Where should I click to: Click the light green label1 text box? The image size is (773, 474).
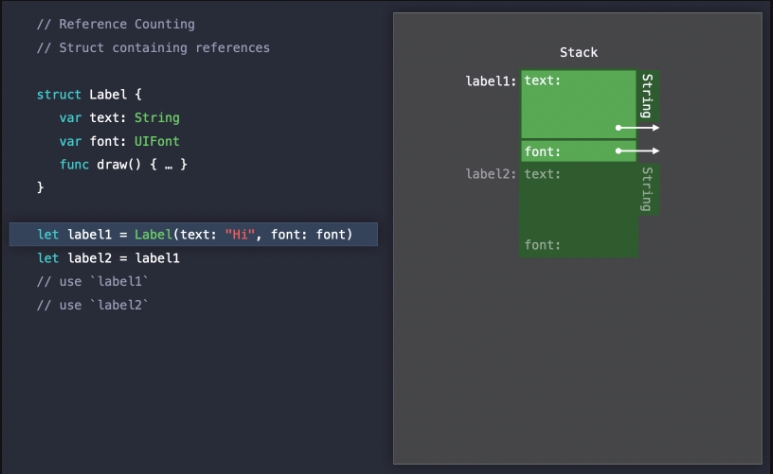[577, 105]
